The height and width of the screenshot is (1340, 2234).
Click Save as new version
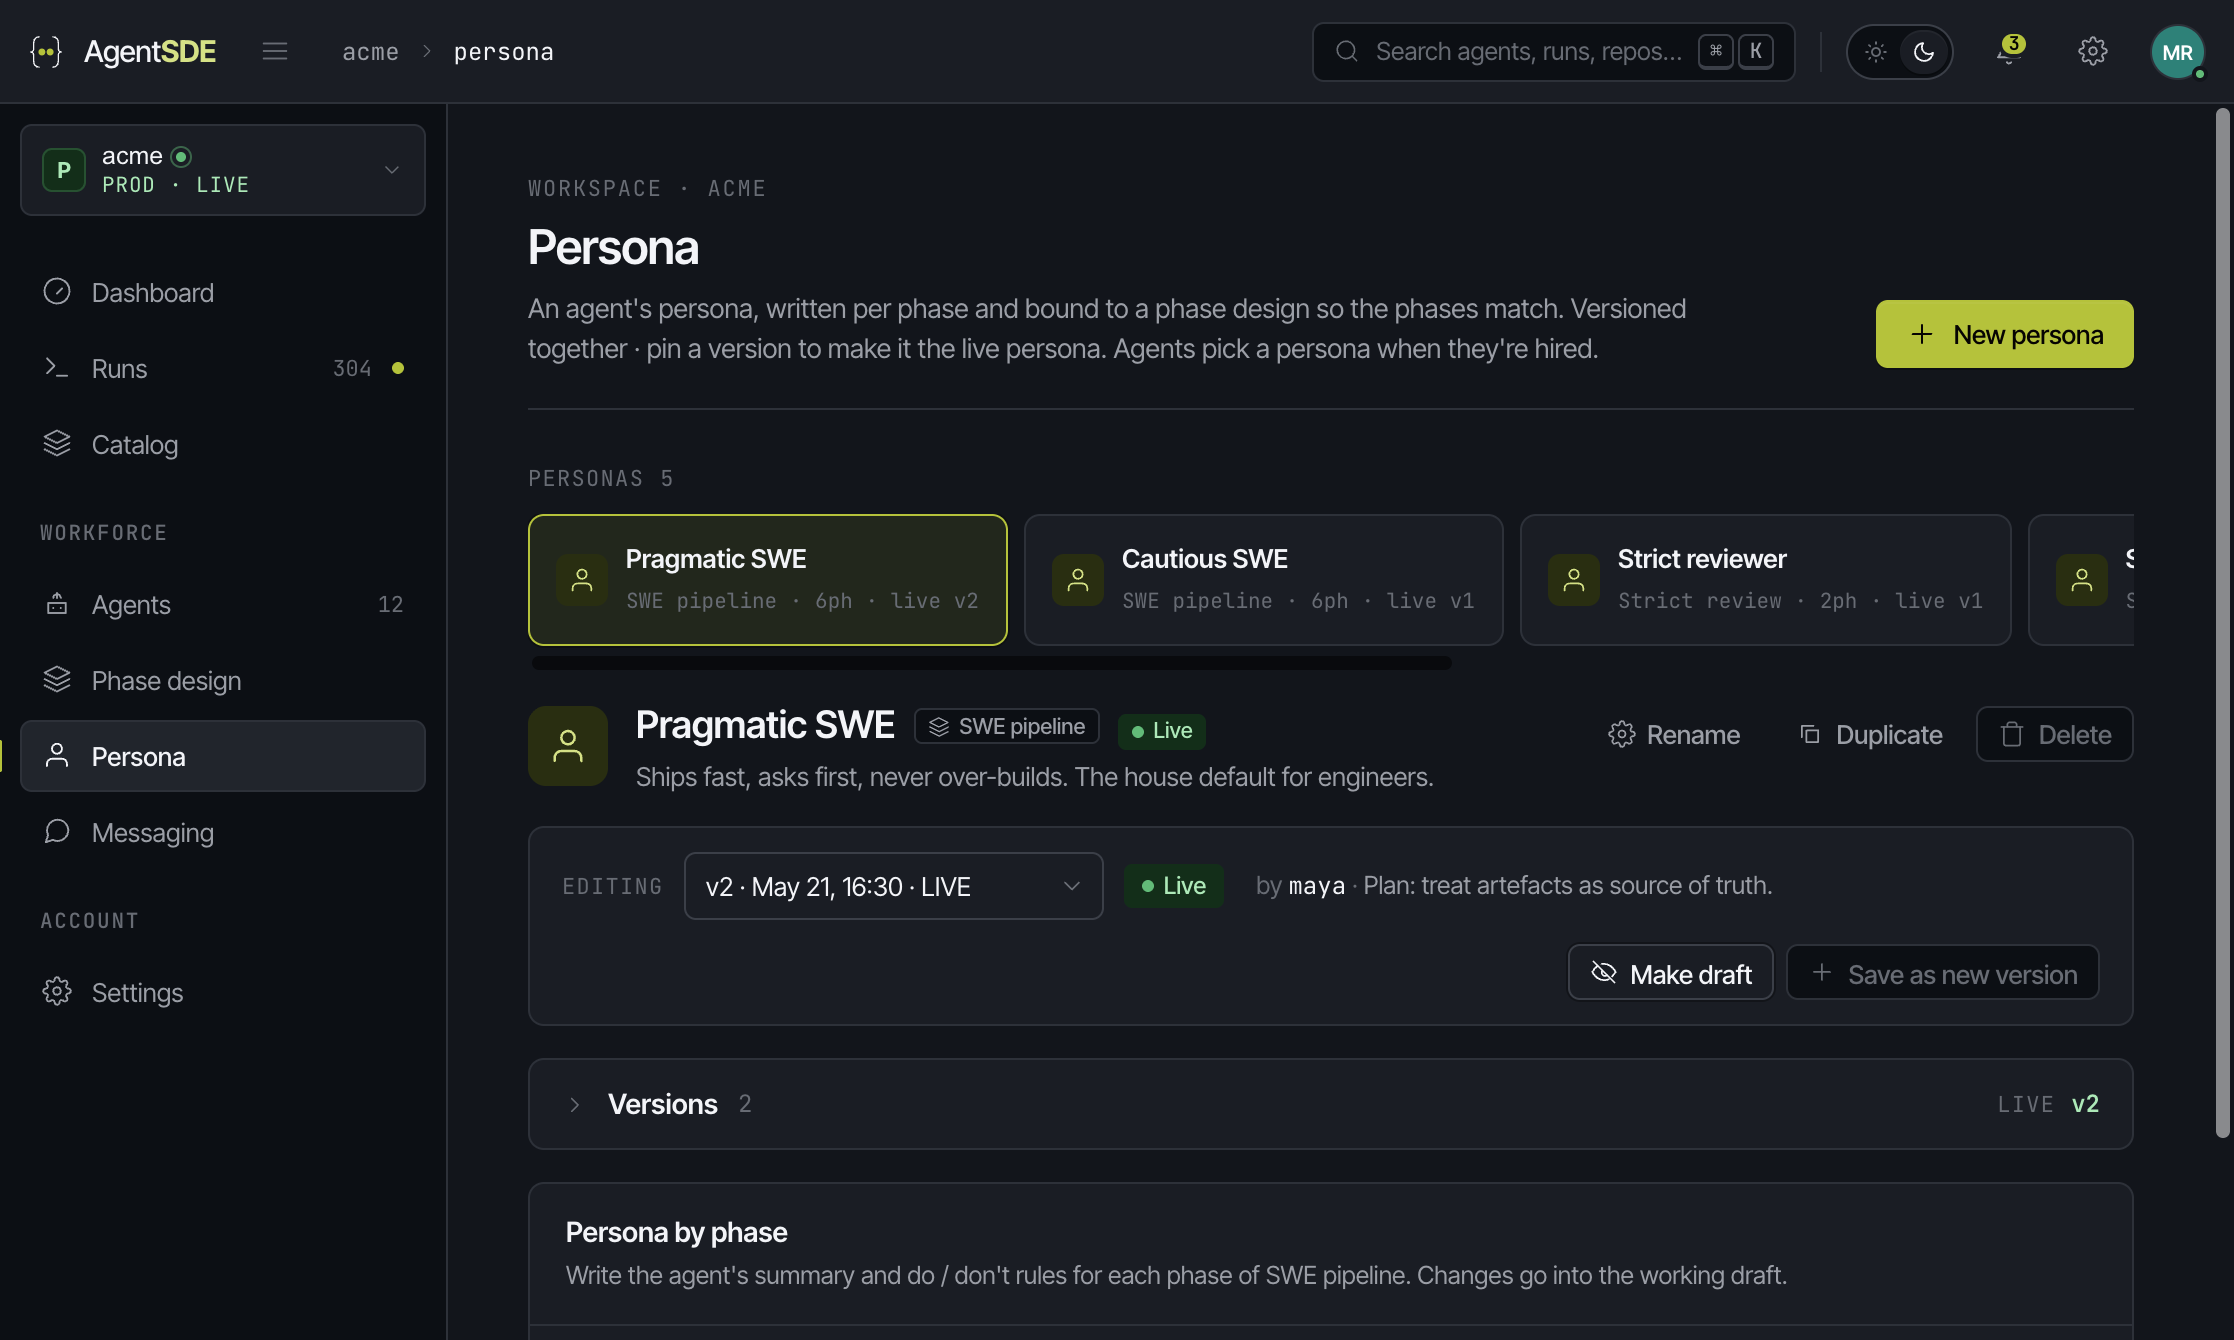point(1942,973)
